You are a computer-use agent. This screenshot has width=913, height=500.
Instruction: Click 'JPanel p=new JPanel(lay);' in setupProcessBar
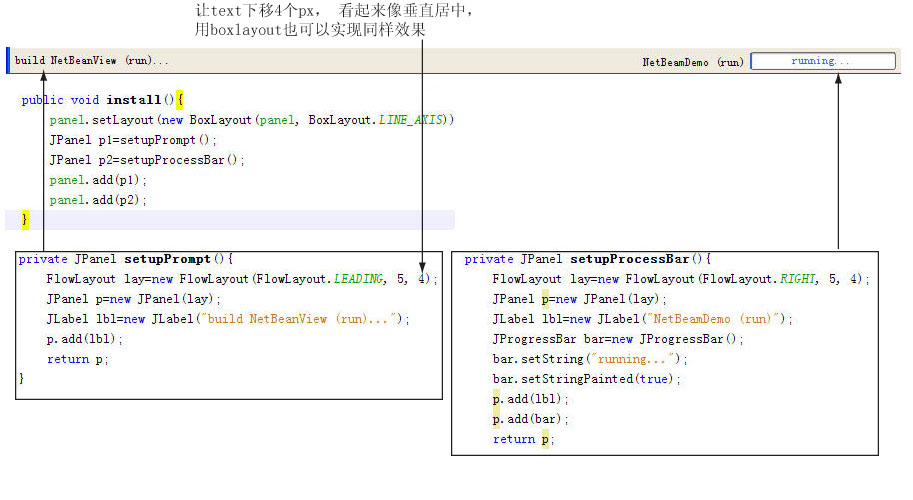click(579, 299)
